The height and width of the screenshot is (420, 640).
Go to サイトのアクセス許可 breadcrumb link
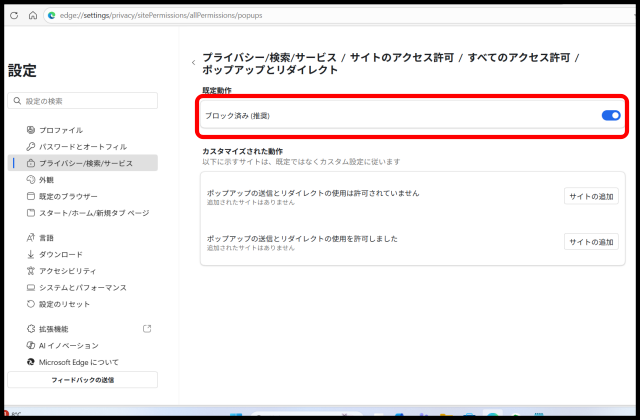(x=402, y=58)
